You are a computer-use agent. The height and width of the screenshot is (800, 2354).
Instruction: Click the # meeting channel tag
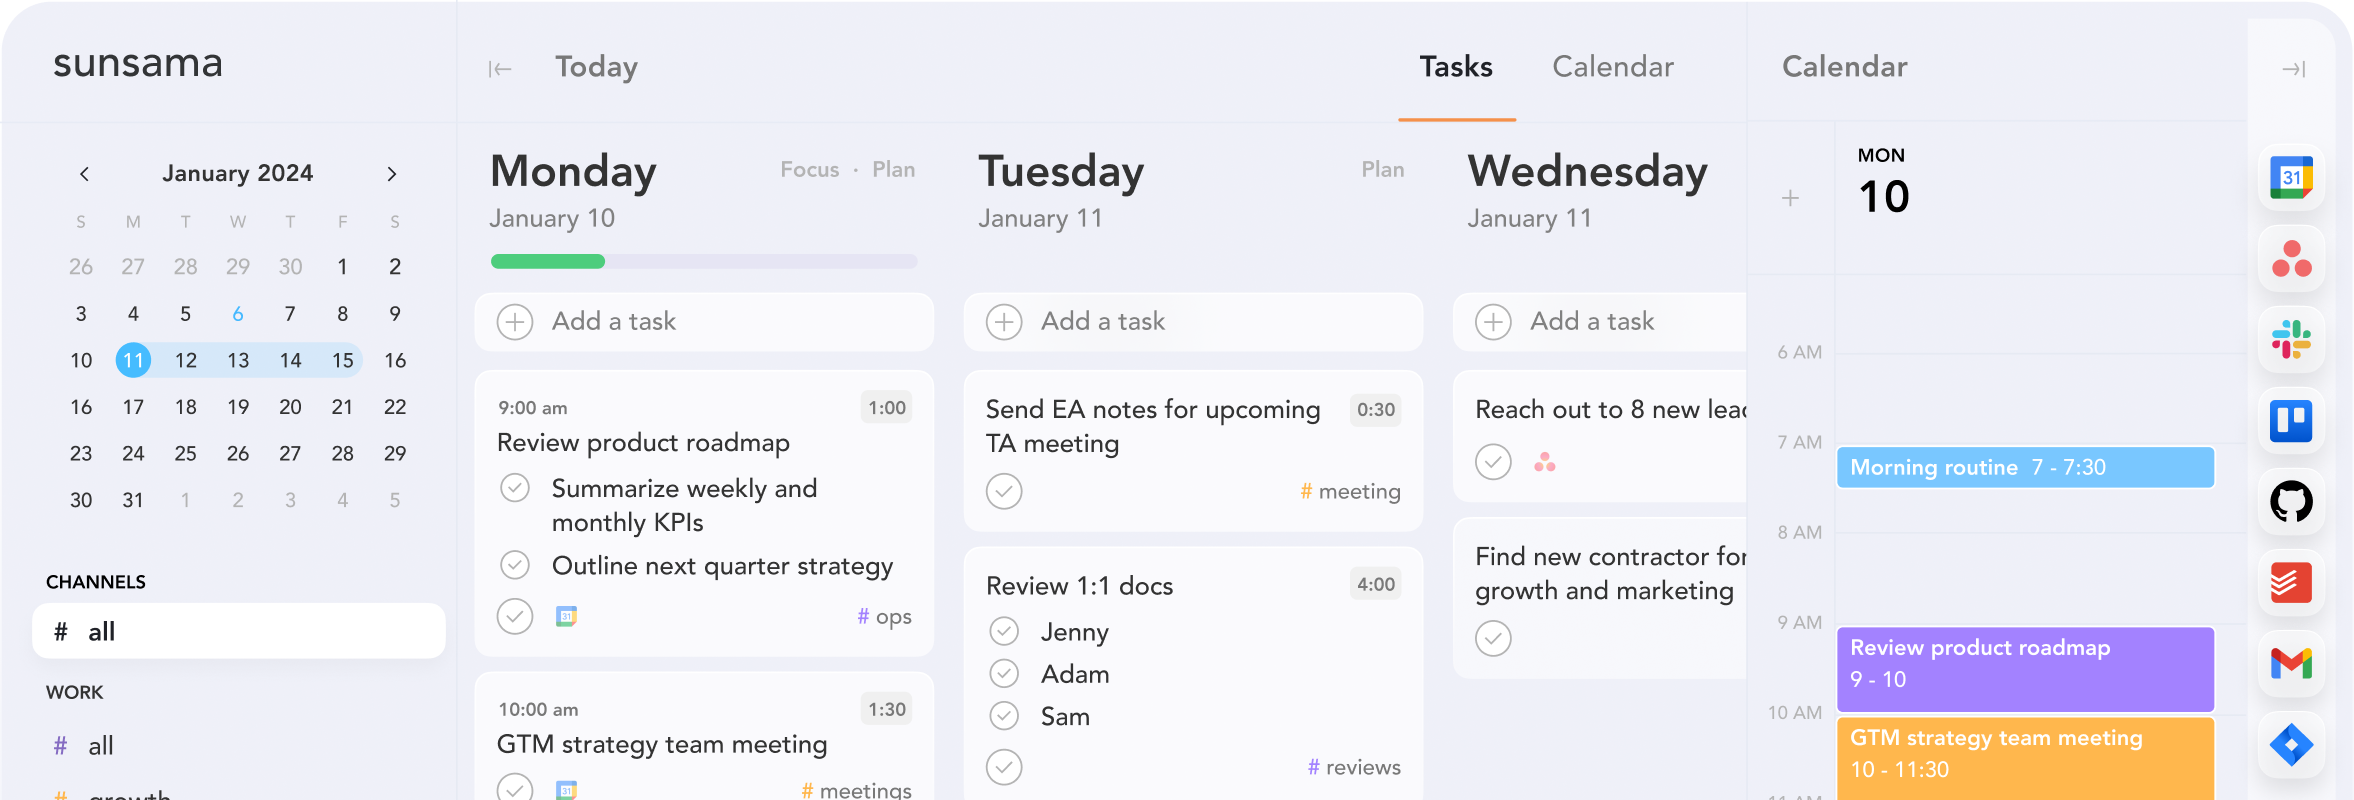coord(1350,491)
